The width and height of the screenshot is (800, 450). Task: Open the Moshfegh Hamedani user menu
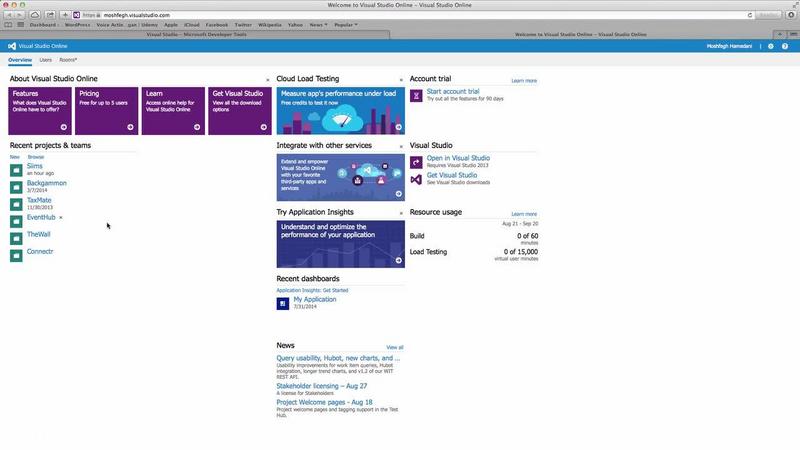(x=729, y=46)
